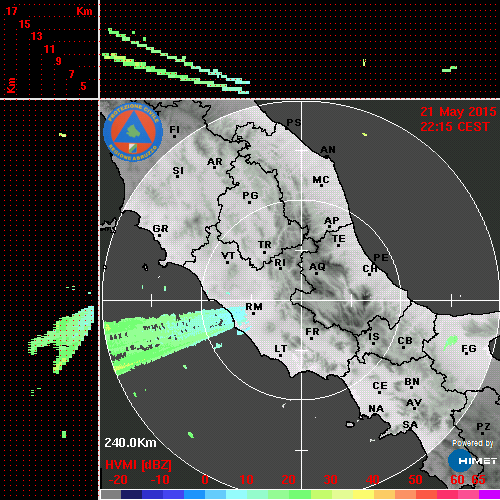Click the '17' km height axis label

pyautogui.click(x=11, y=11)
